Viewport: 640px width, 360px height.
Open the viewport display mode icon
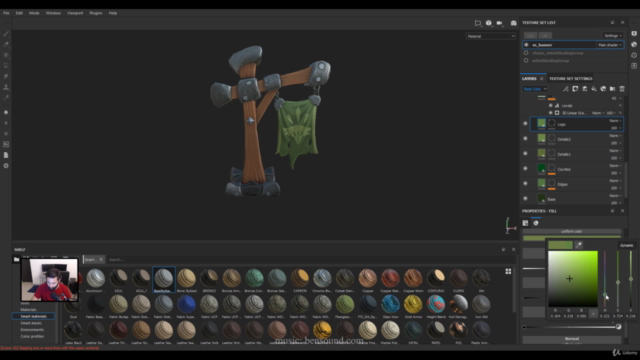tap(489, 23)
